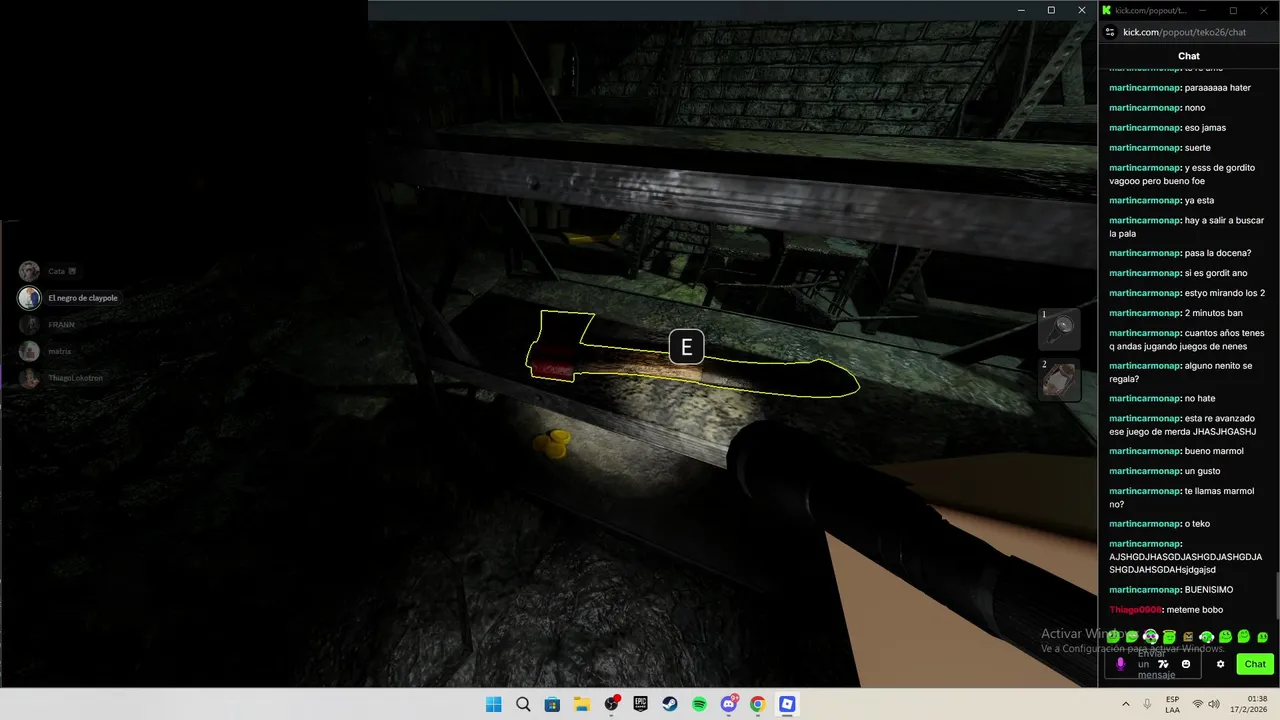The height and width of the screenshot is (720, 1280).
Task: Click the Chat header label
Action: 1189,56
